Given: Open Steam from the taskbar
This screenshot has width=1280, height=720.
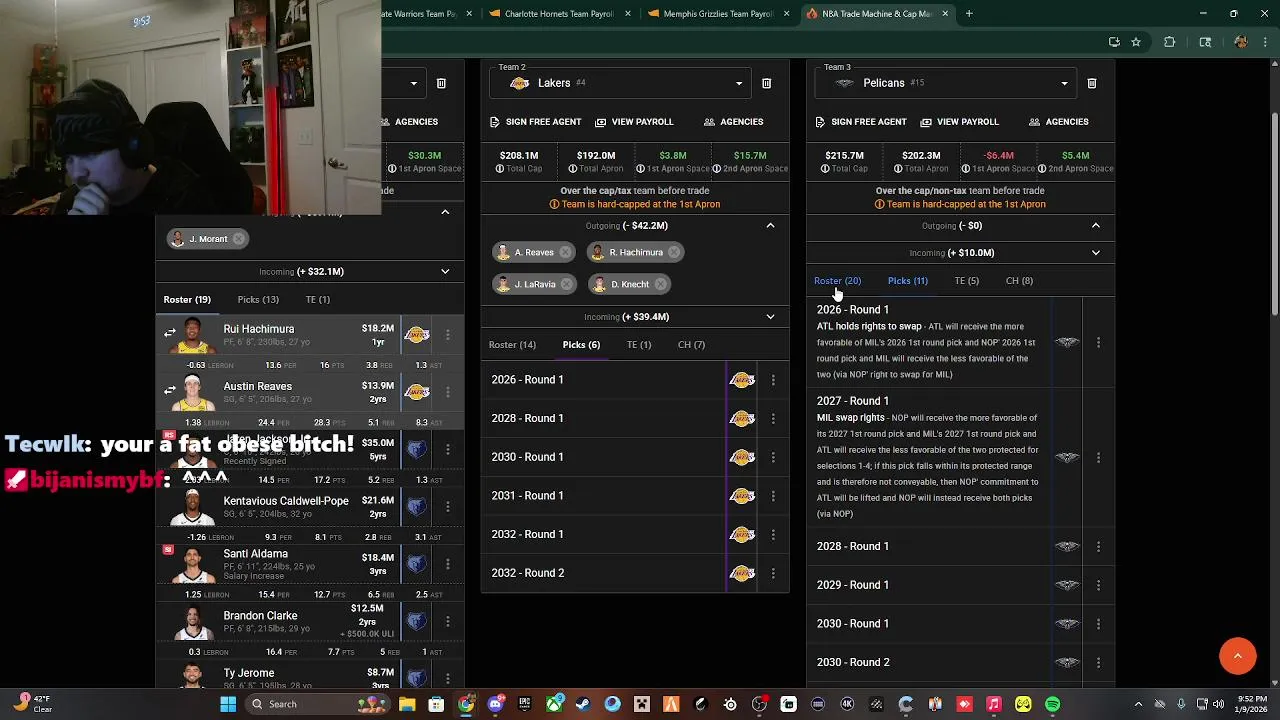Looking at the screenshot, I should point(582,704).
